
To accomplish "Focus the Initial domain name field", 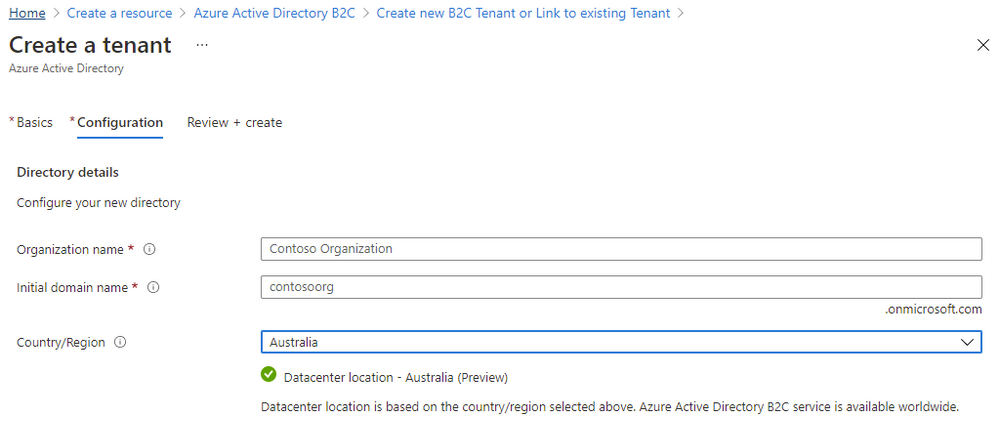I will coord(621,287).
